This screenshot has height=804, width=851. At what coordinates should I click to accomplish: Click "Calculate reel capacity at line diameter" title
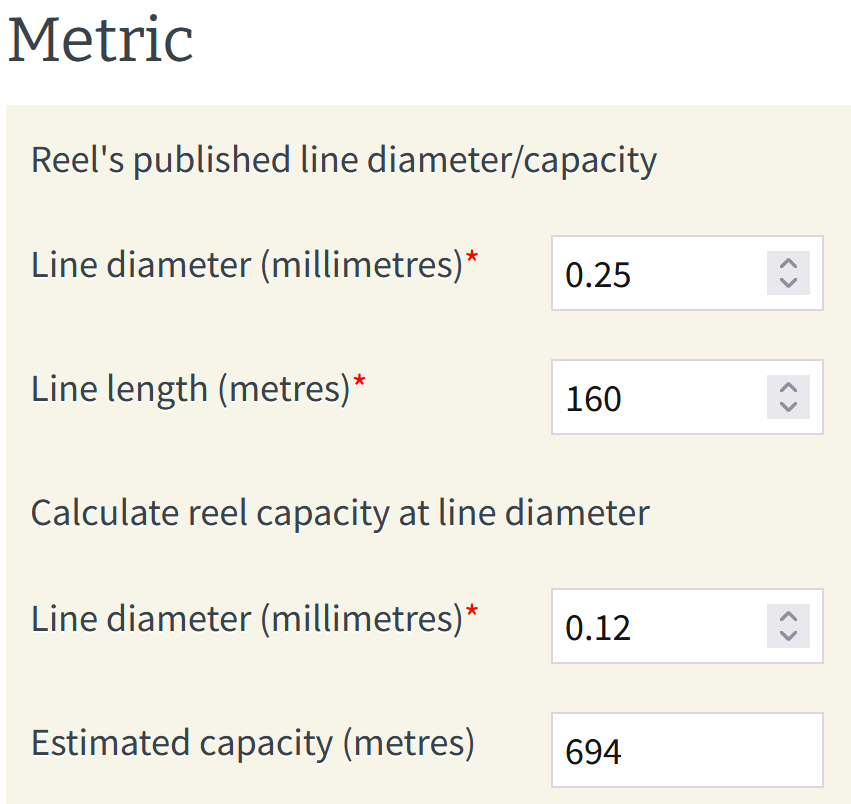pyautogui.click(x=340, y=513)
